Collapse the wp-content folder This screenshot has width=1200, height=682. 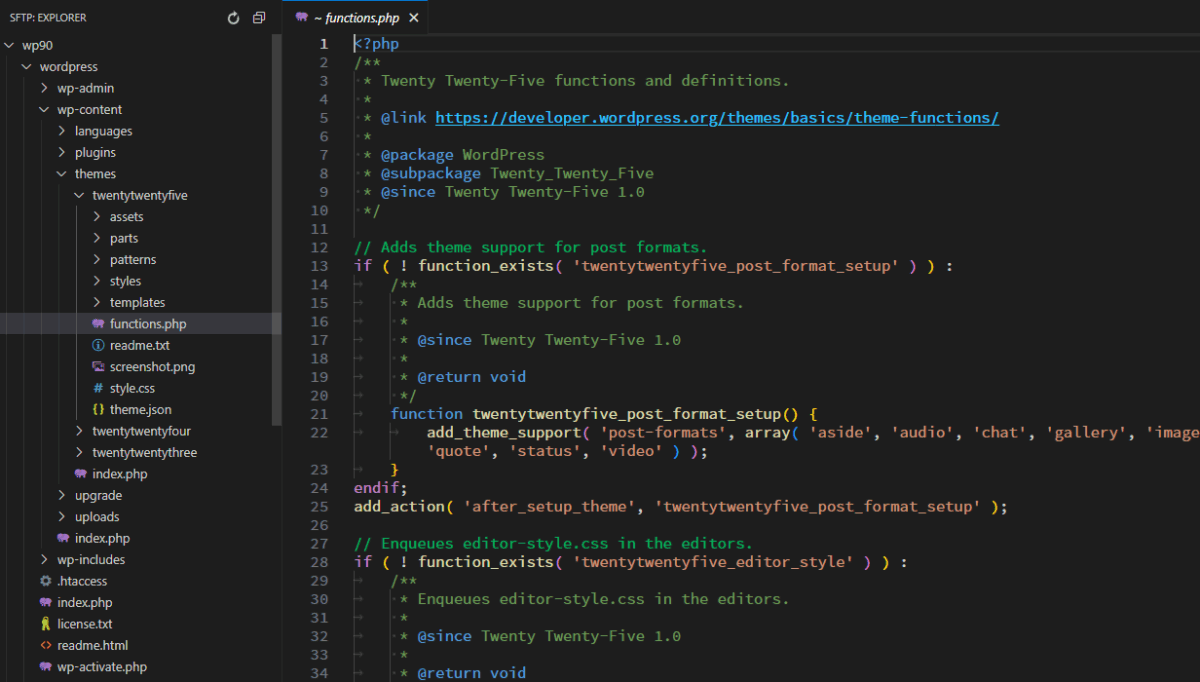coord(45,110)
